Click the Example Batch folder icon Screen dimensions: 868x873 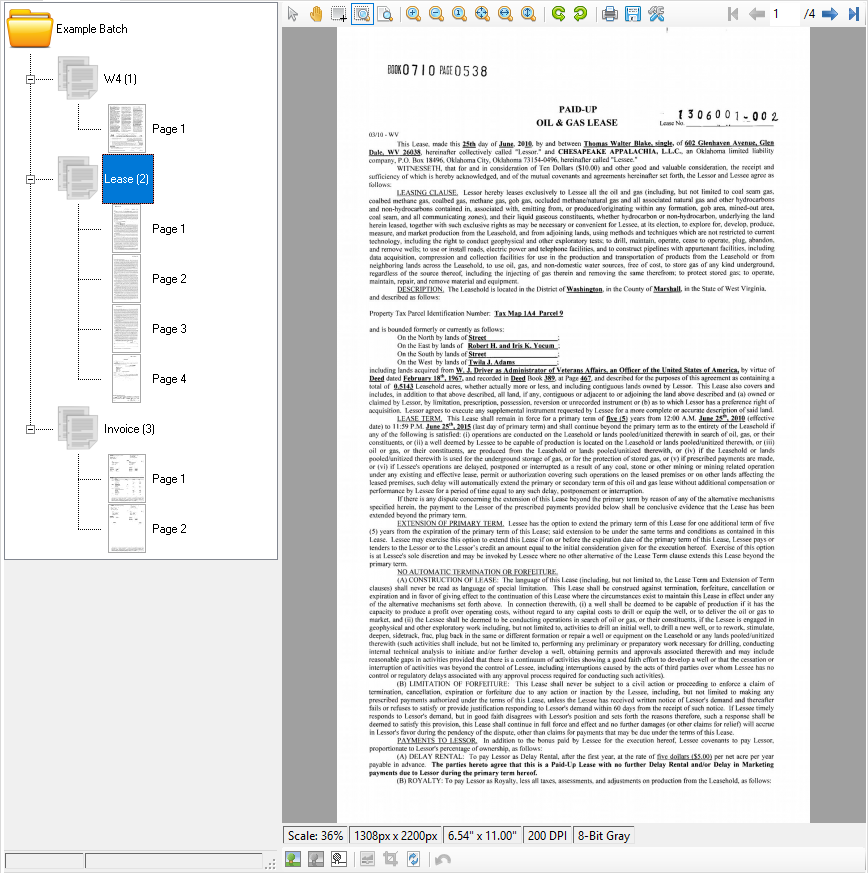[x=30, y=28]
